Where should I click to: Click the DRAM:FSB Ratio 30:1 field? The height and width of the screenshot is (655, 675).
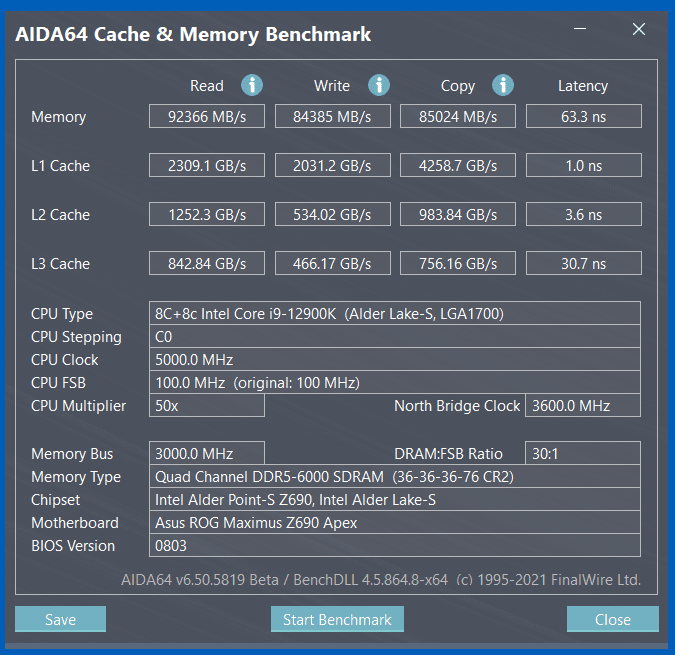click(x=583, y=453)
